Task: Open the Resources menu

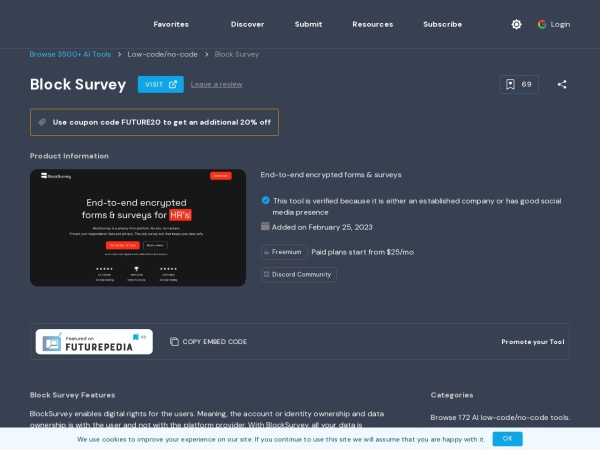Action: [373, 24]
